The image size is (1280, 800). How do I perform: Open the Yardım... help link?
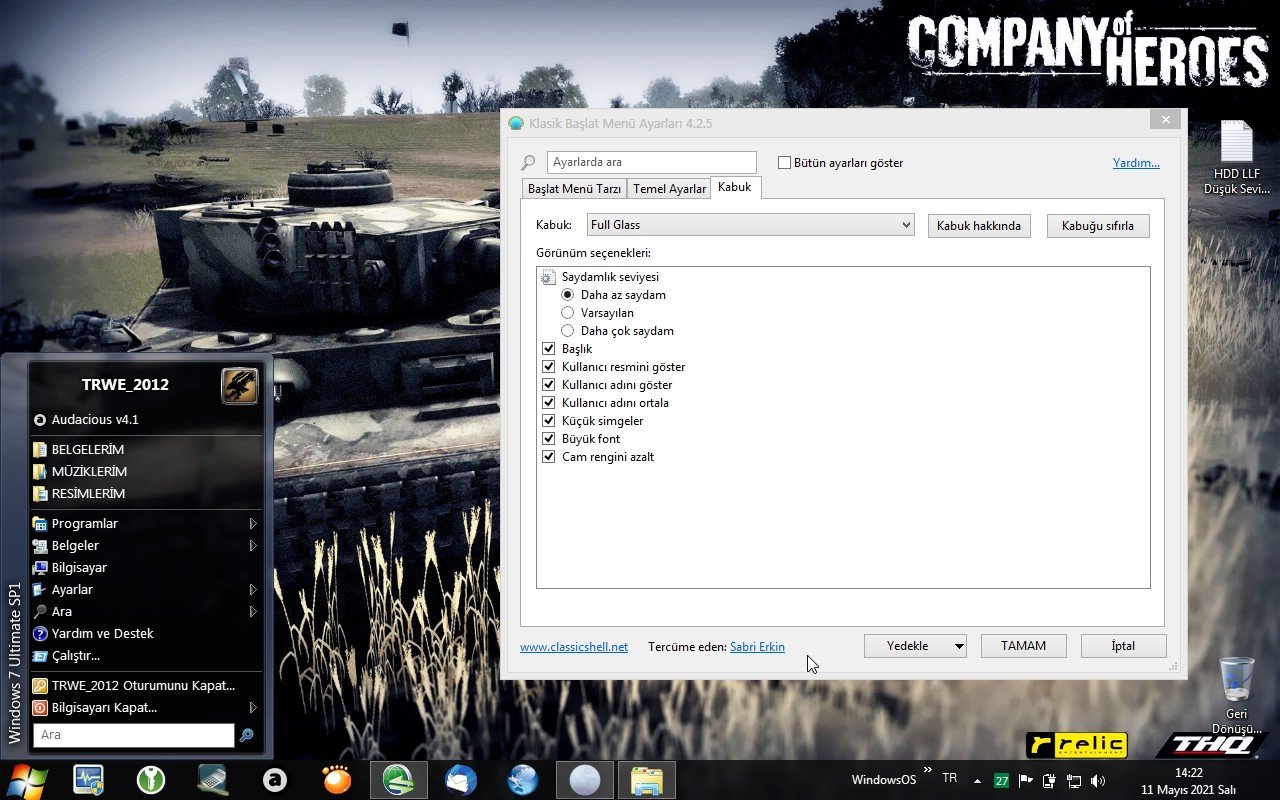pyautogui.click(x=1136, y=162)
